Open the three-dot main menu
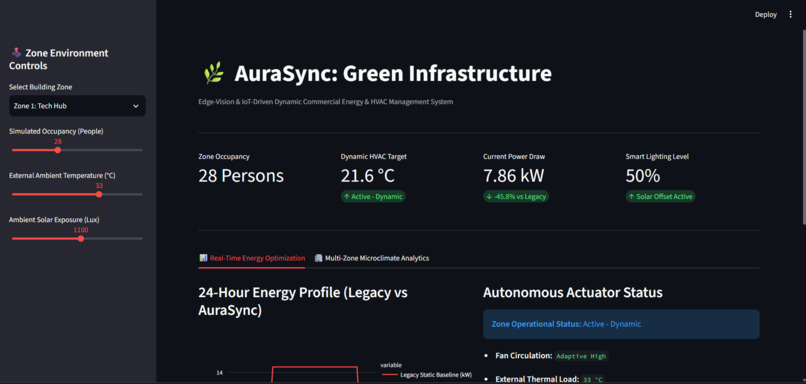This screenshot has width=806, height=384. pos(791,14)
